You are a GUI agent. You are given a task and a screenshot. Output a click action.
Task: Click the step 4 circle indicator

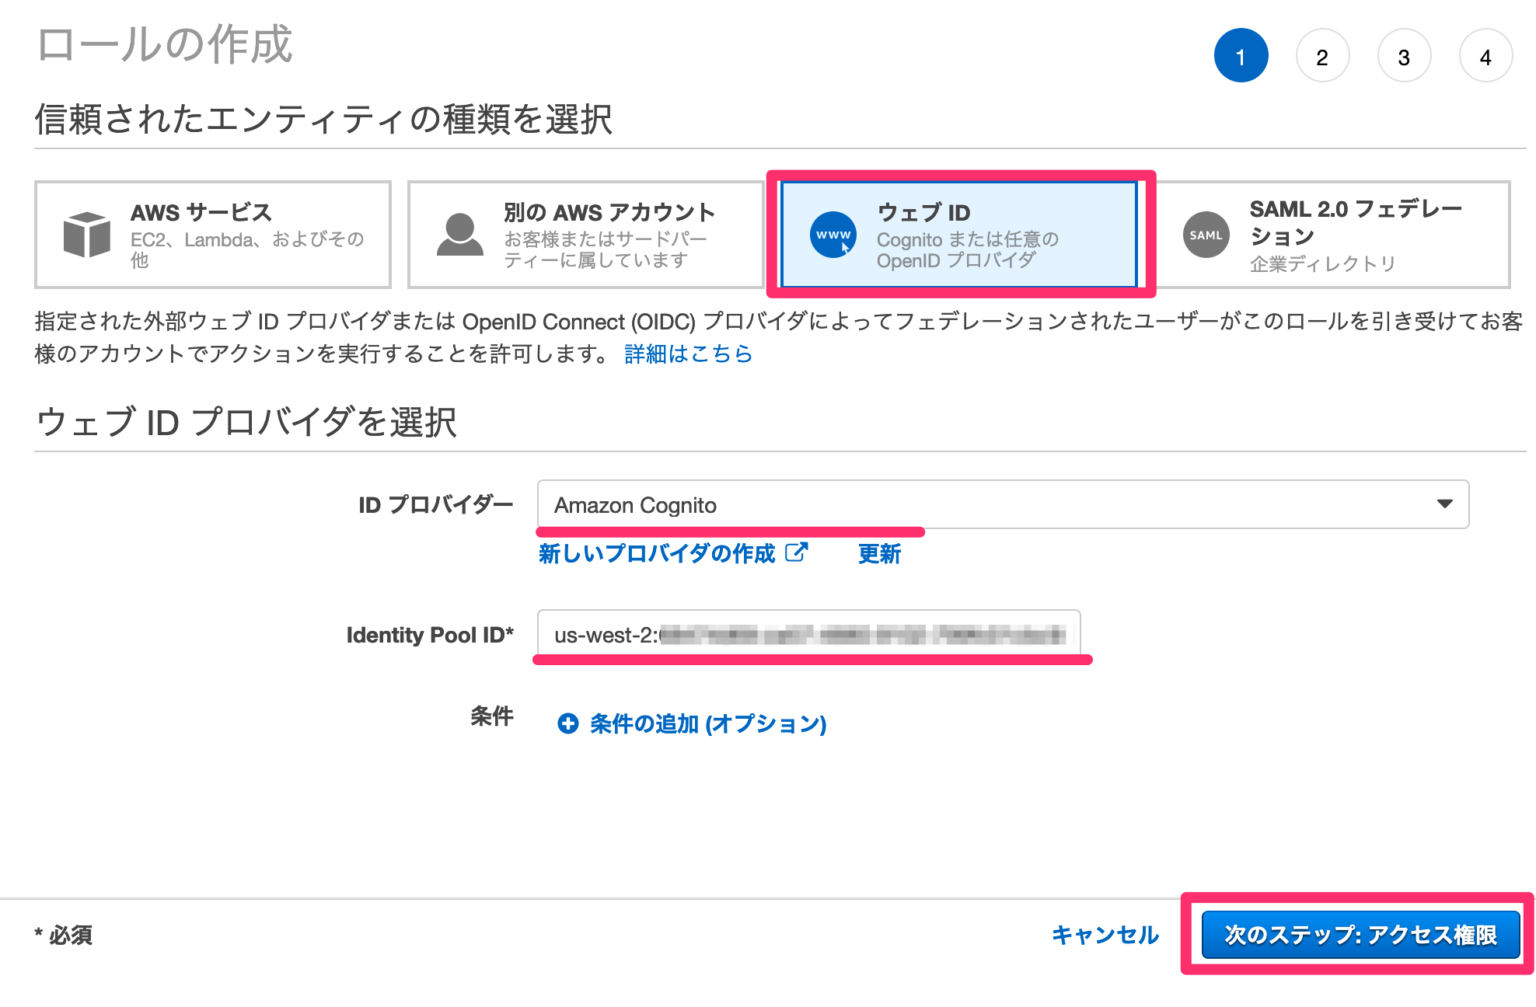(1485, 55)
